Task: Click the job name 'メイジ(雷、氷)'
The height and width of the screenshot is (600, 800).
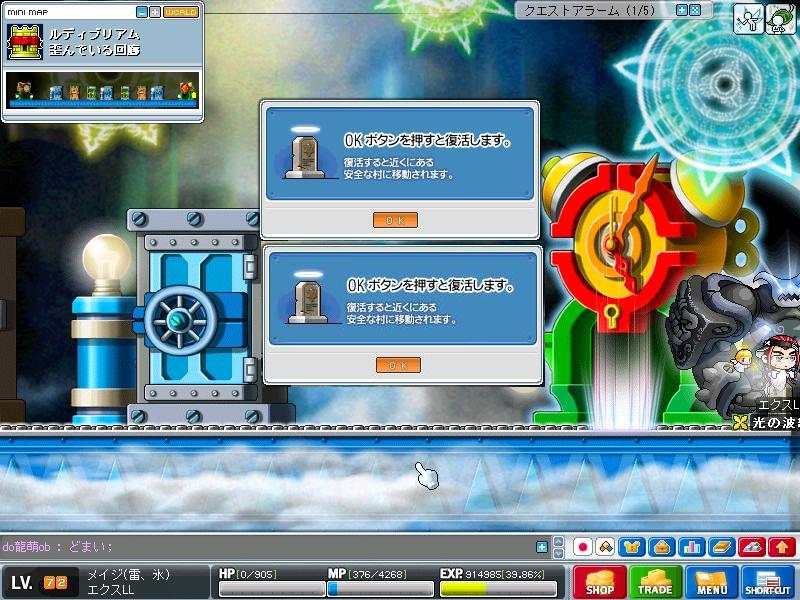Action: coord(128,574)
